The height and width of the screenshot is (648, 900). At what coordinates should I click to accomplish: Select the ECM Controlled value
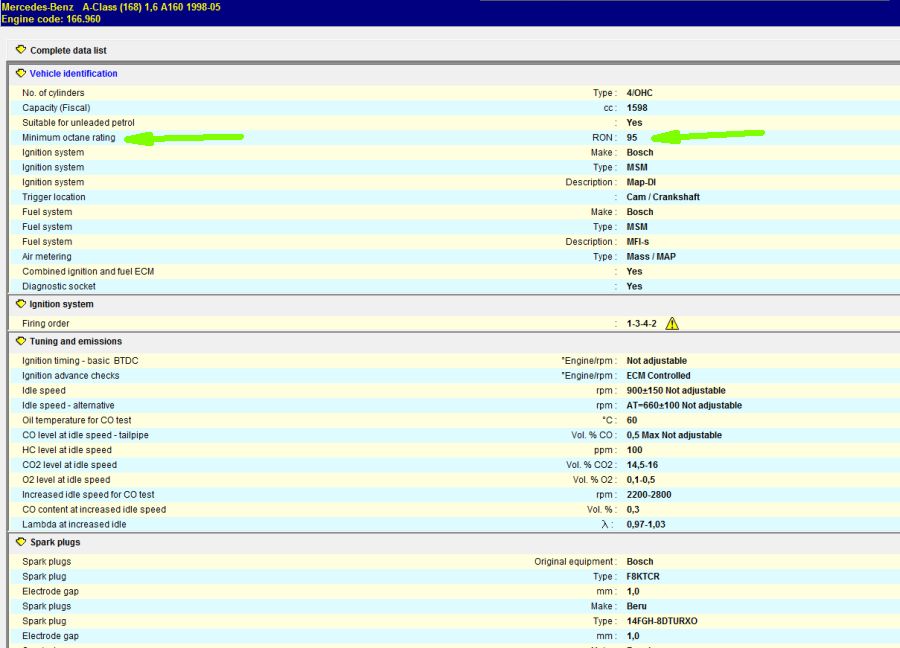point(658,376)
